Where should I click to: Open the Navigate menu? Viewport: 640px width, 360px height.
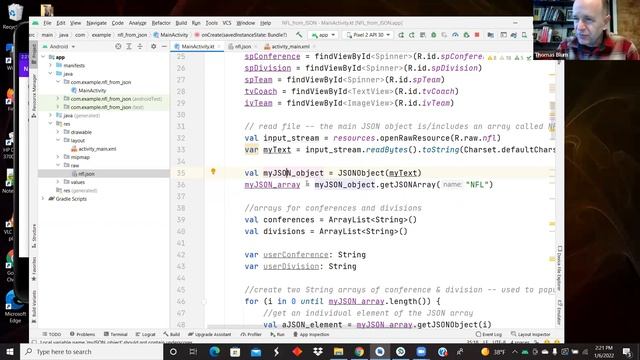click(96, 23)
